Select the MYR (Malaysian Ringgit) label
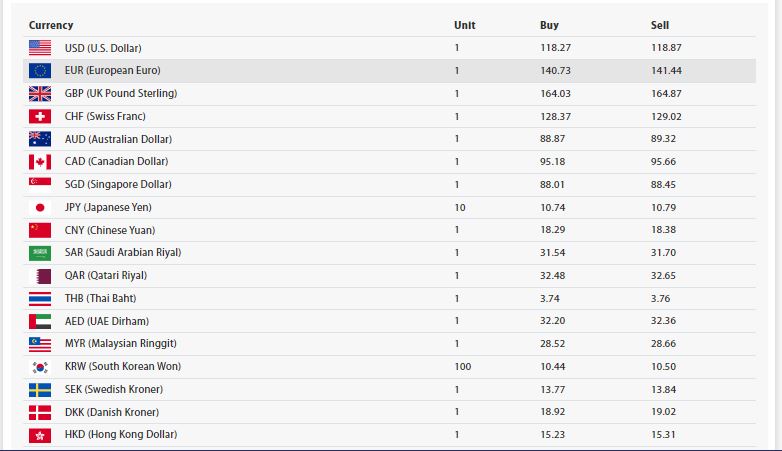Viewport: 782px width, 451px height. tap(121, 343)
